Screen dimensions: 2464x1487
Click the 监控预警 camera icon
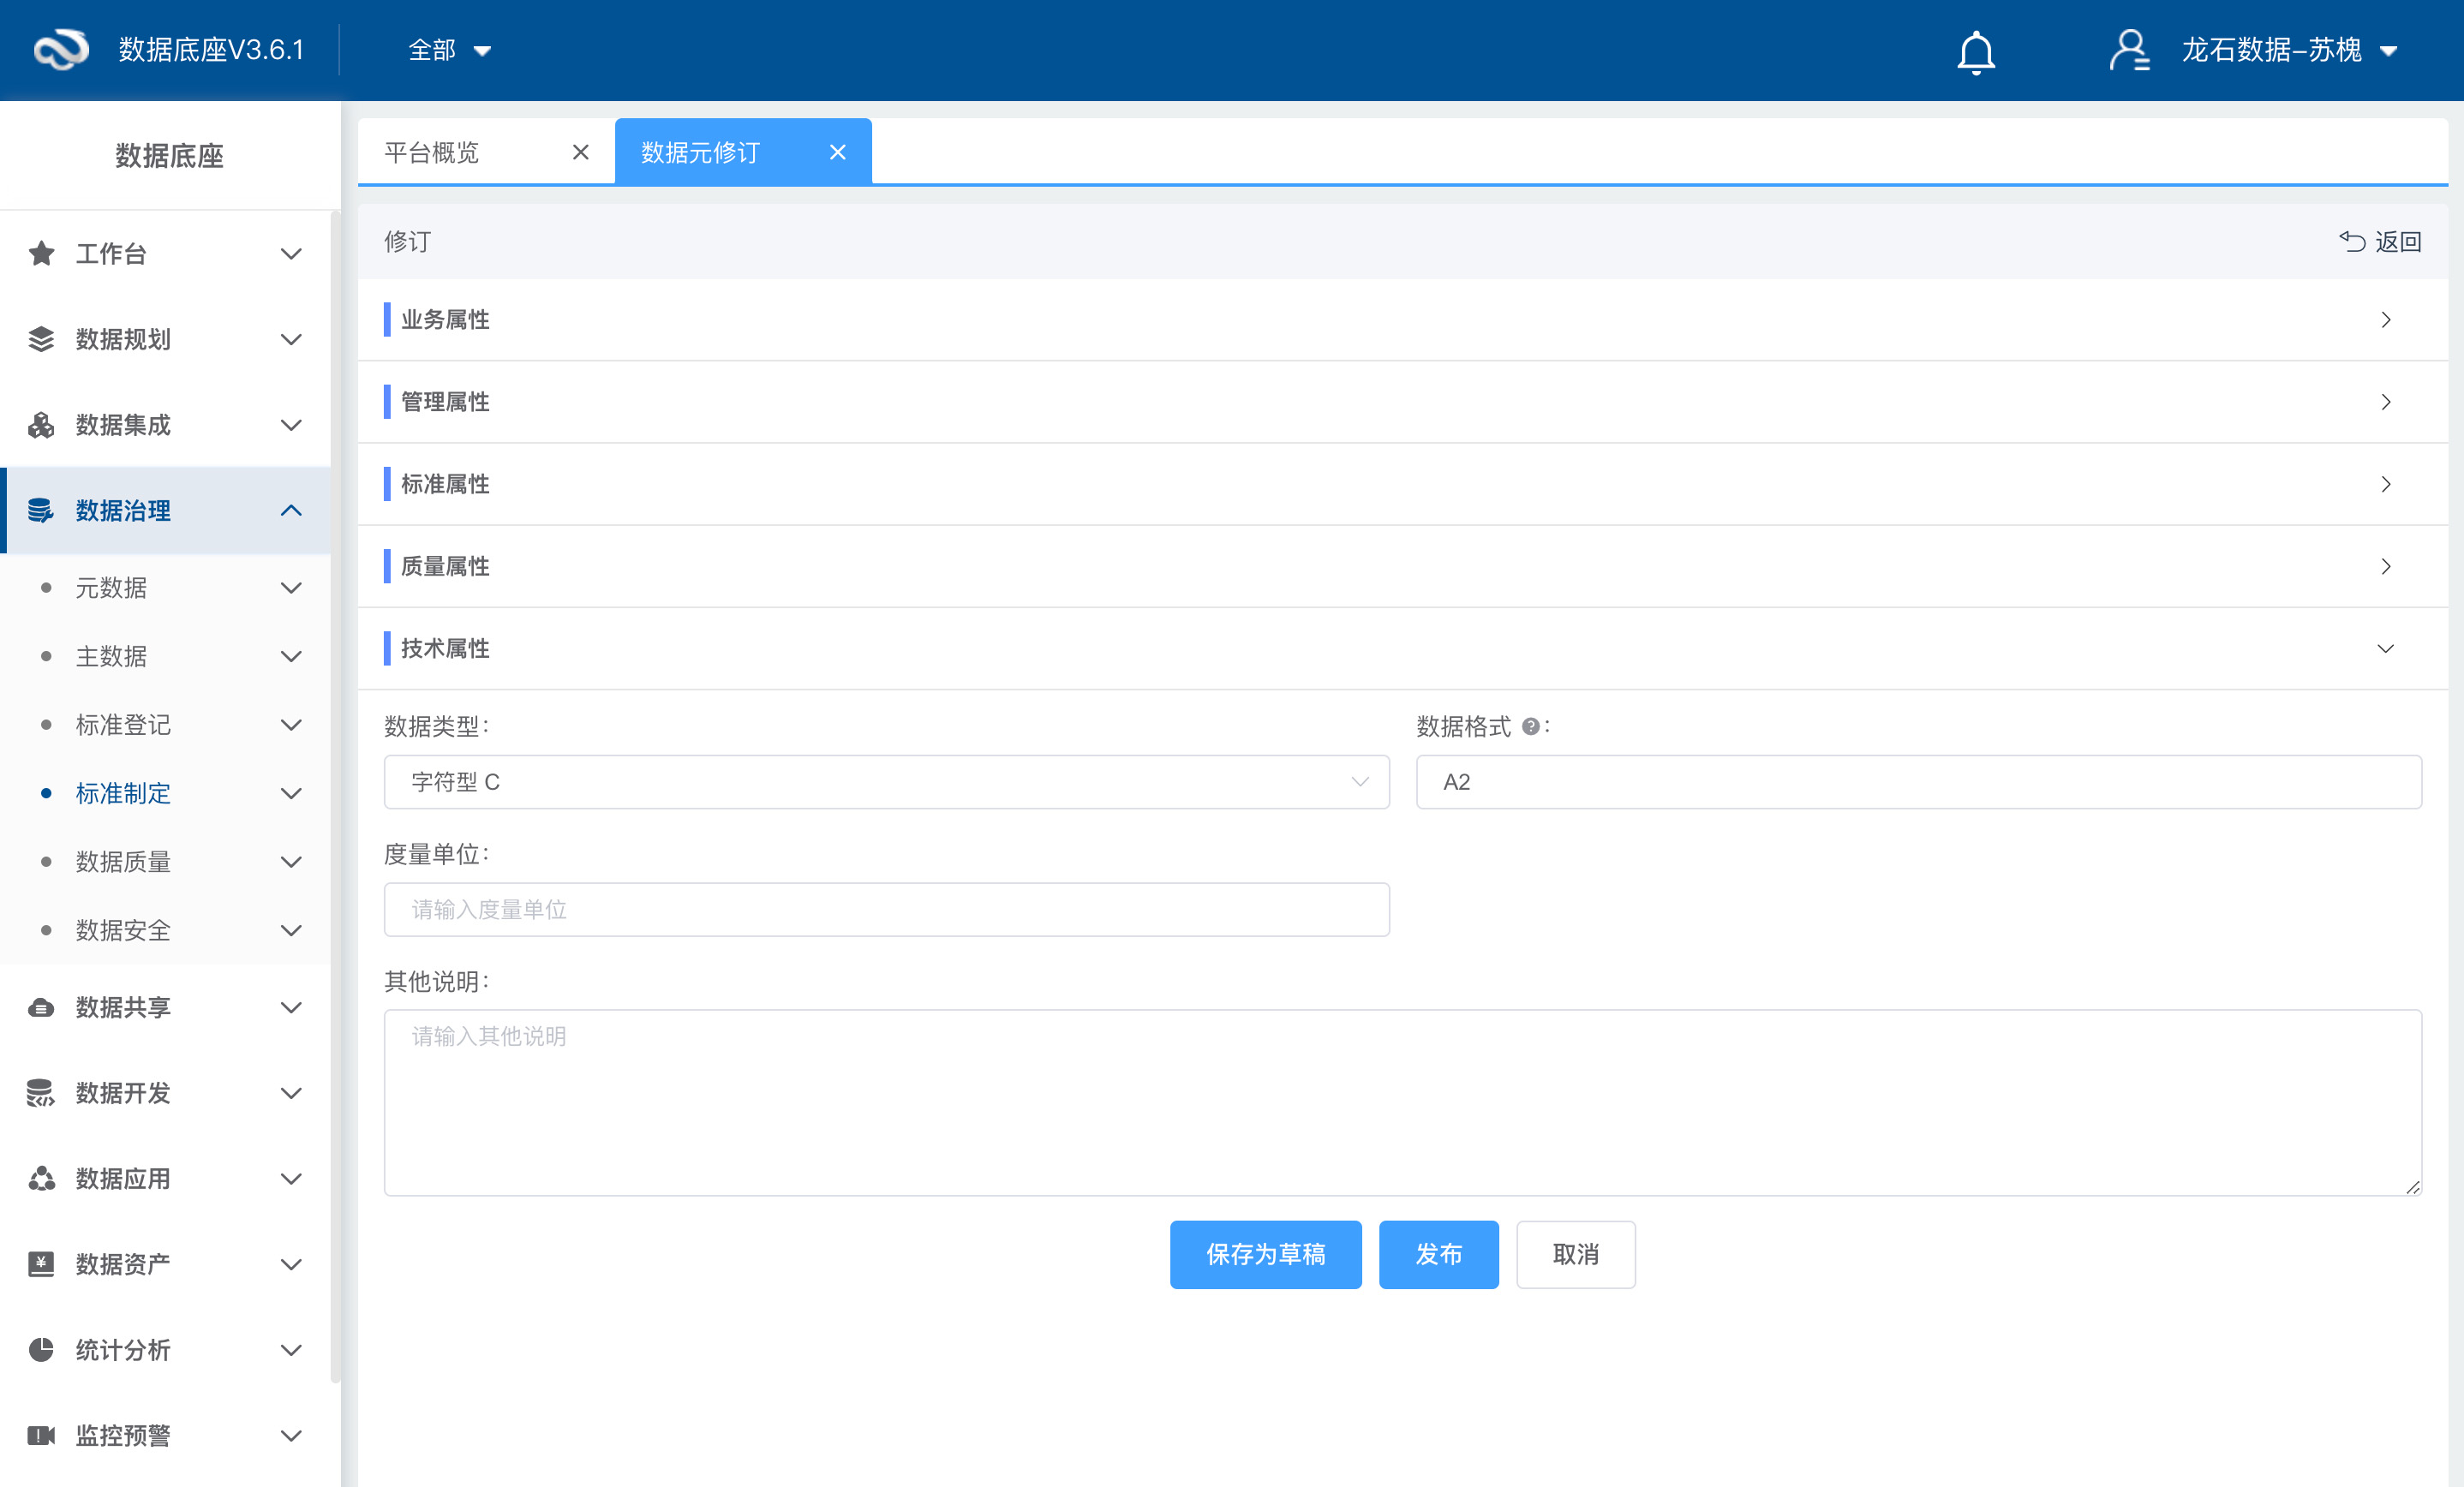(x=41, y=1436)
